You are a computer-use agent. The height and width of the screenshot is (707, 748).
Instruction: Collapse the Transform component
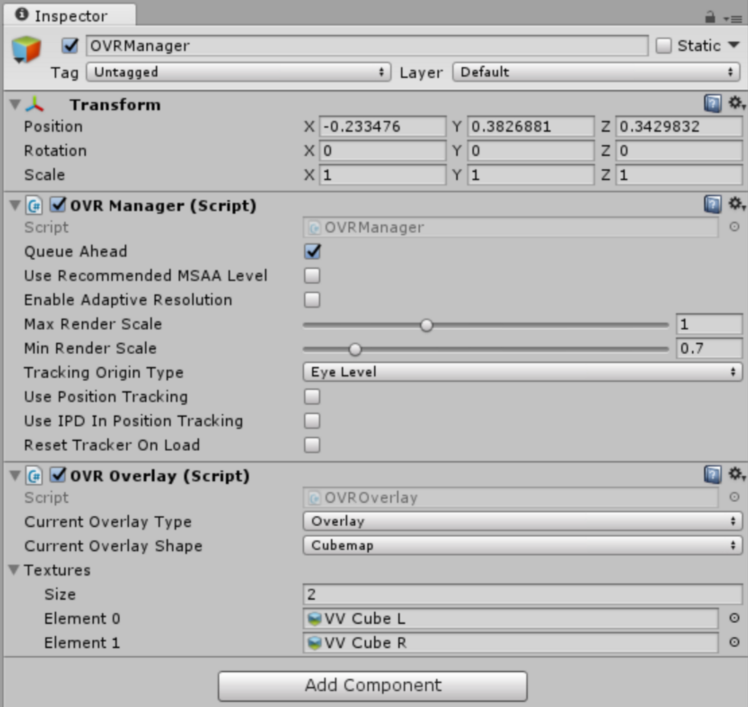click(x=15, y=104)
